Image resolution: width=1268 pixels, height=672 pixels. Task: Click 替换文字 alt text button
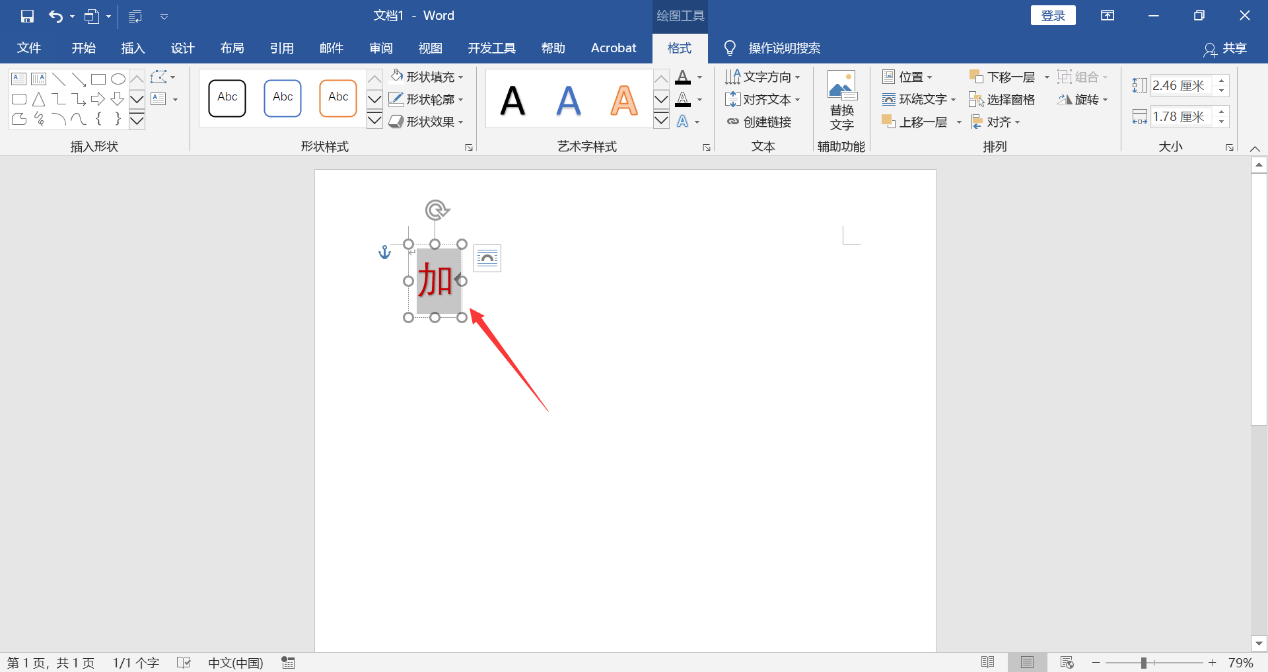tap(842, 101)
